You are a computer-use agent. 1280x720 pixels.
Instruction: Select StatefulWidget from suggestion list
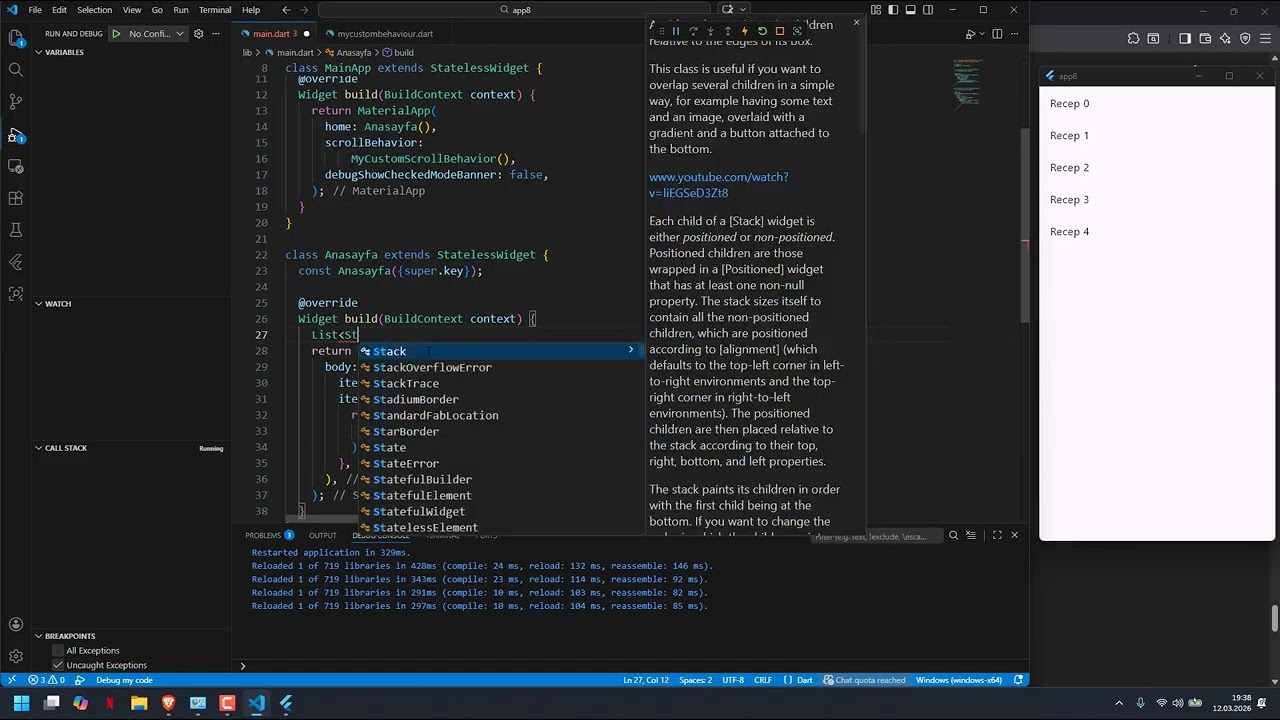[x=418, y=511]
